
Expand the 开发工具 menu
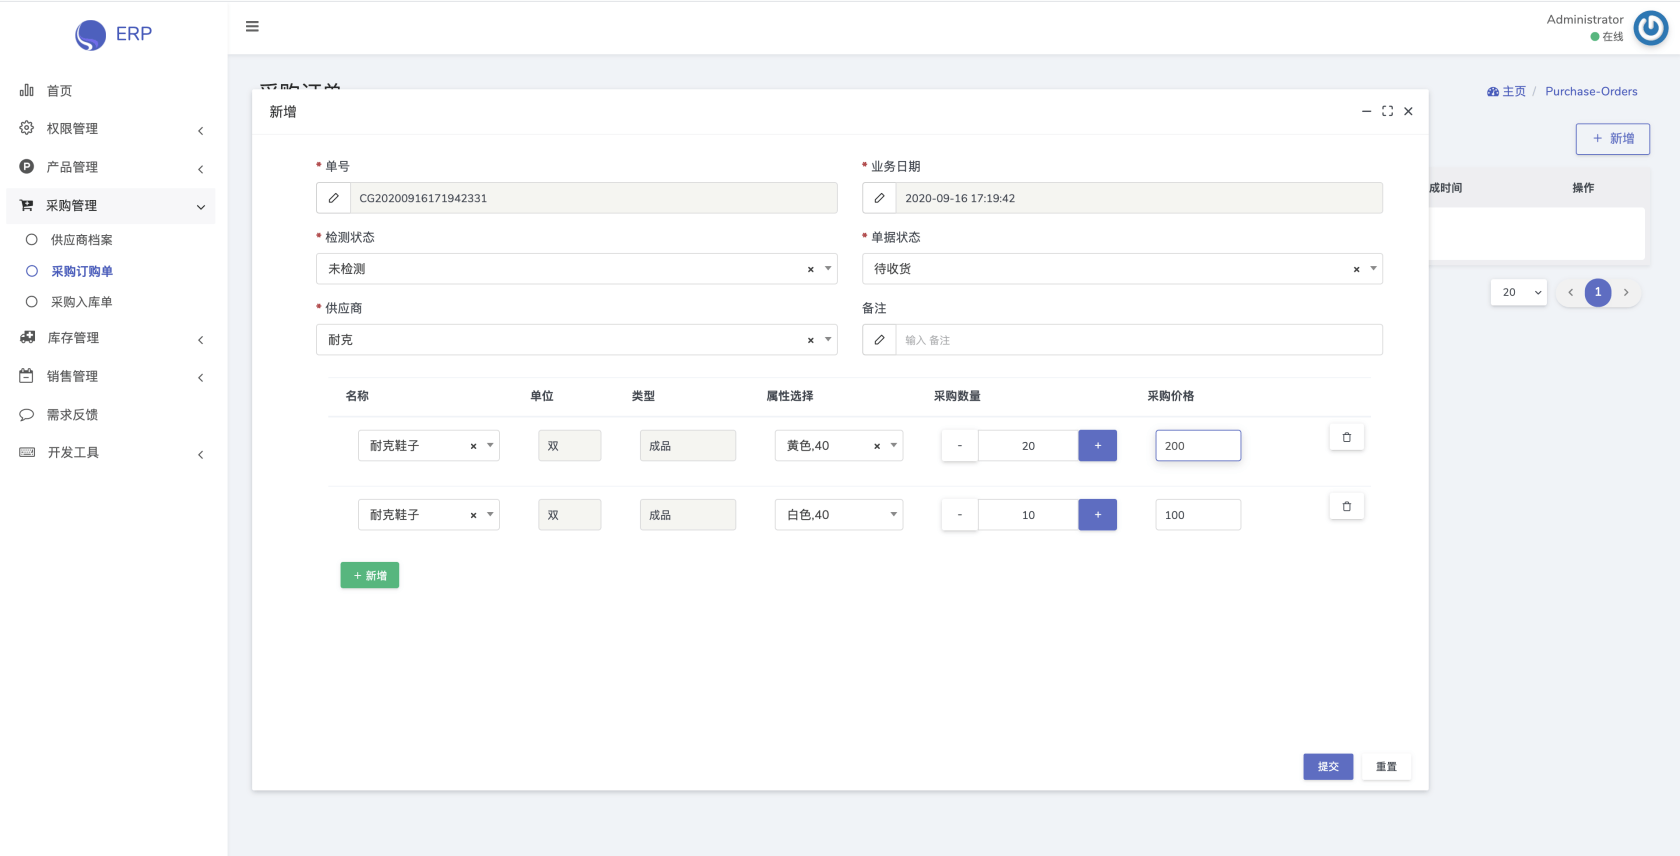coord(110,453)
